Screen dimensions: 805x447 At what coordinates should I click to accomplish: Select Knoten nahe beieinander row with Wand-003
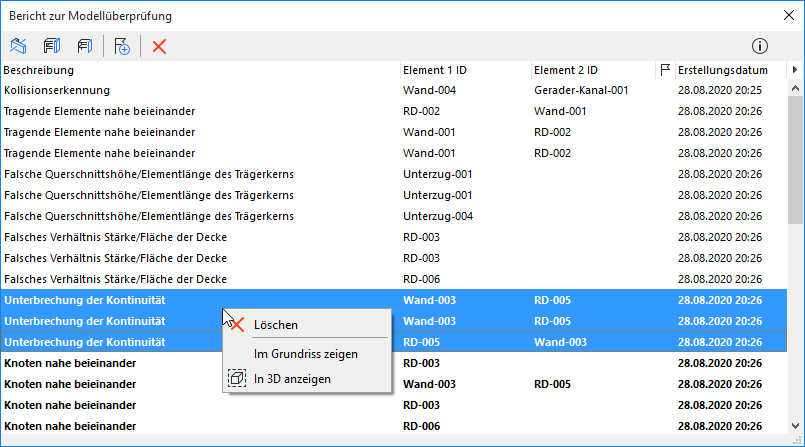coord(394,384)
